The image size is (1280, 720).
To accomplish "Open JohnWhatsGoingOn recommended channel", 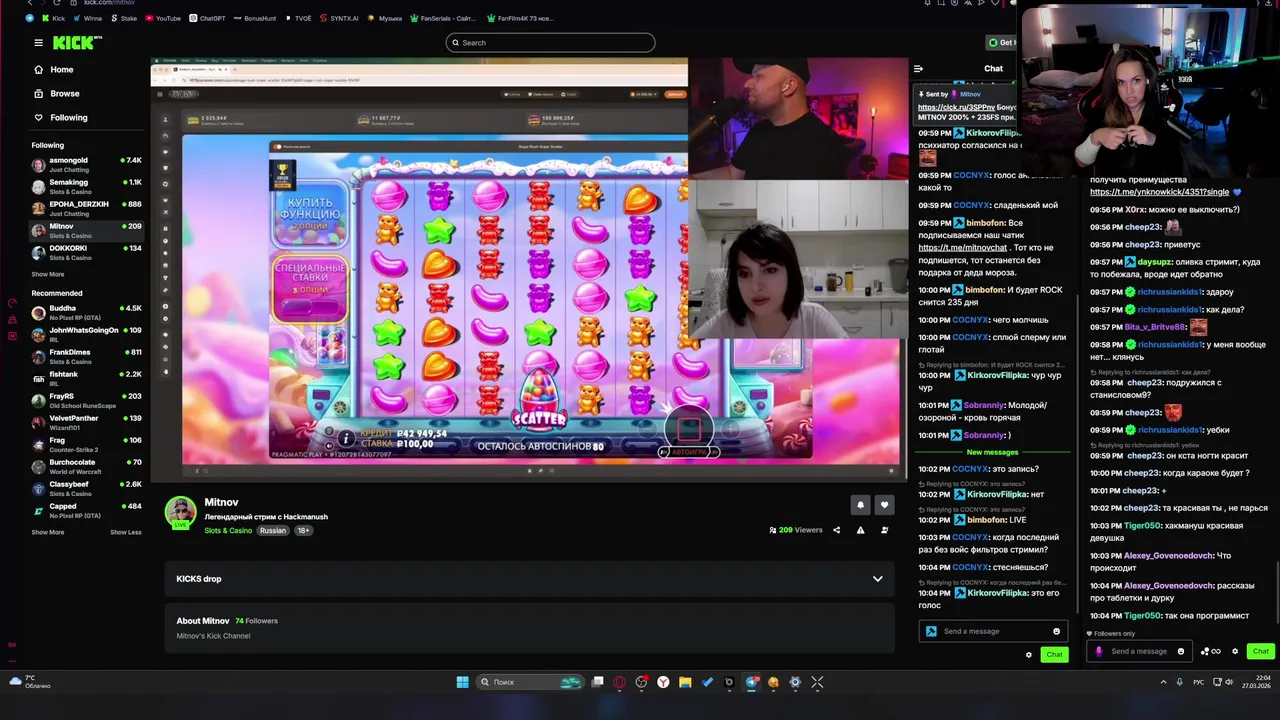I will pos(86,334).
